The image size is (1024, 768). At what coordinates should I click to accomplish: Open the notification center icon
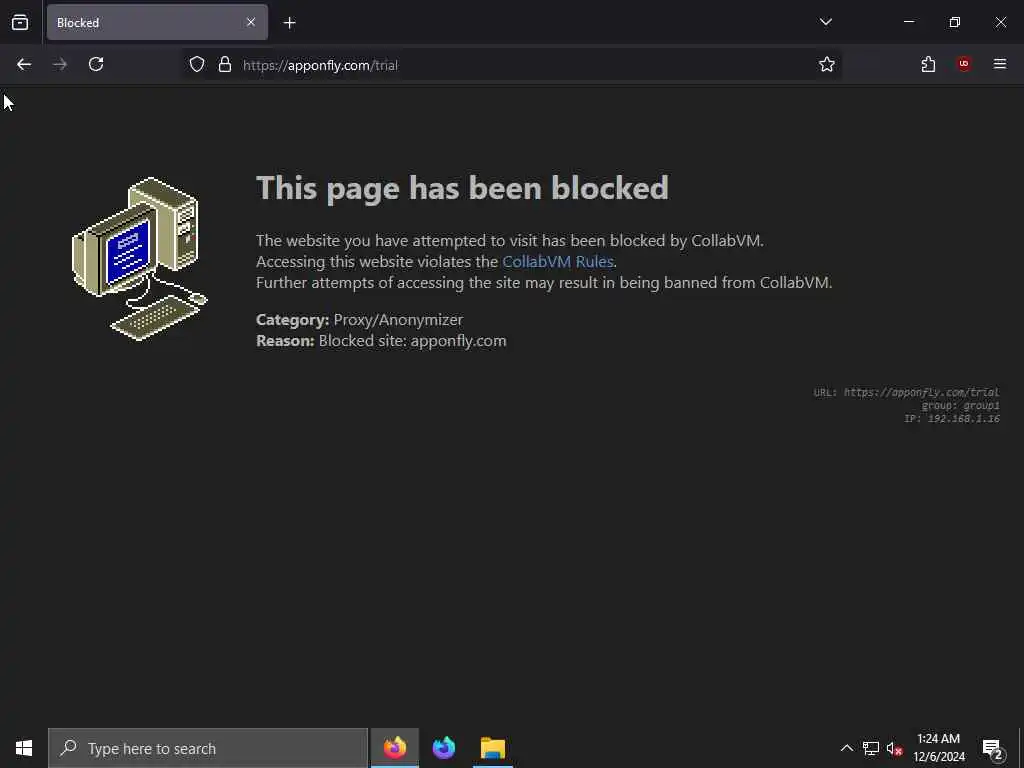click(993, 748)
